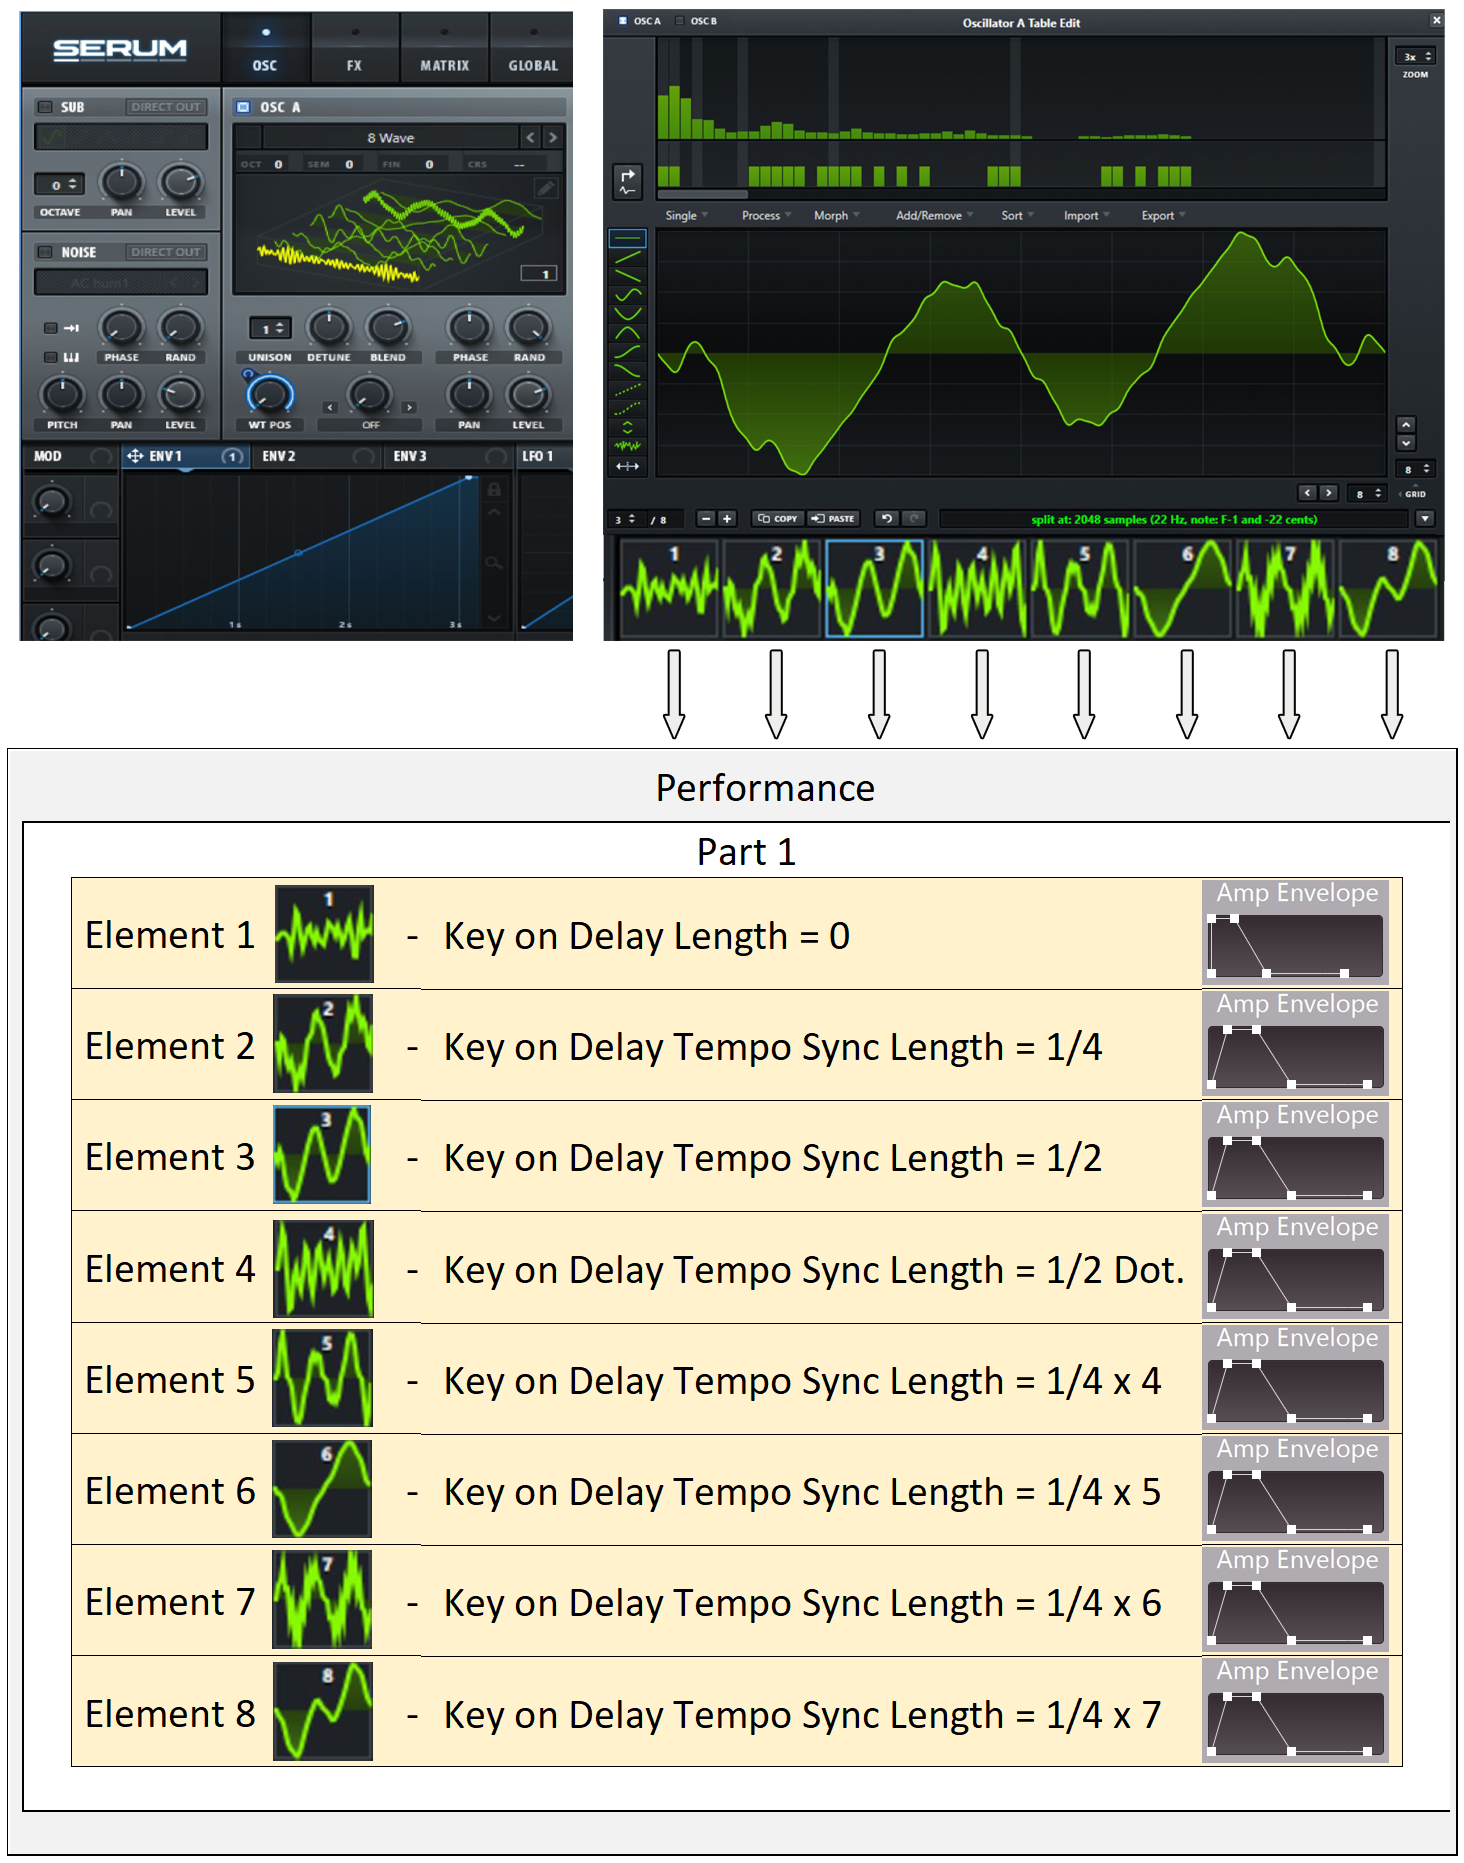The width and height of the screenshot is (1464, 1863).
Task: Select the flat line shape tool
Action: [627, 239]
